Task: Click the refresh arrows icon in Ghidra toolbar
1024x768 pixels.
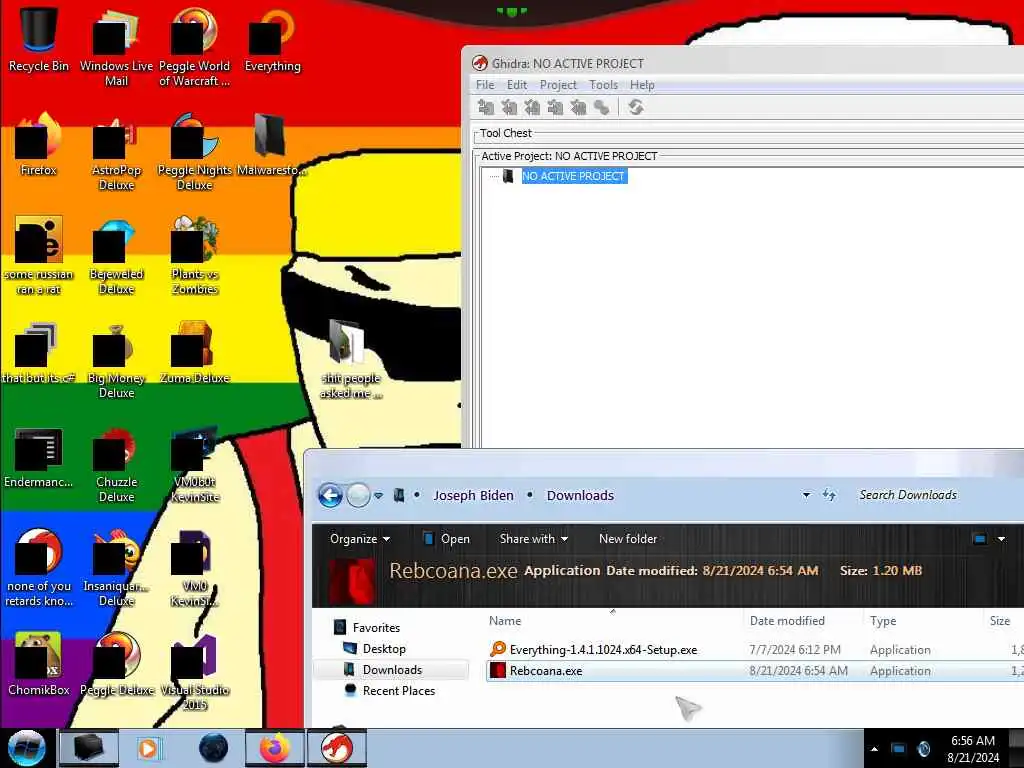Action: [x=635, y=108]
